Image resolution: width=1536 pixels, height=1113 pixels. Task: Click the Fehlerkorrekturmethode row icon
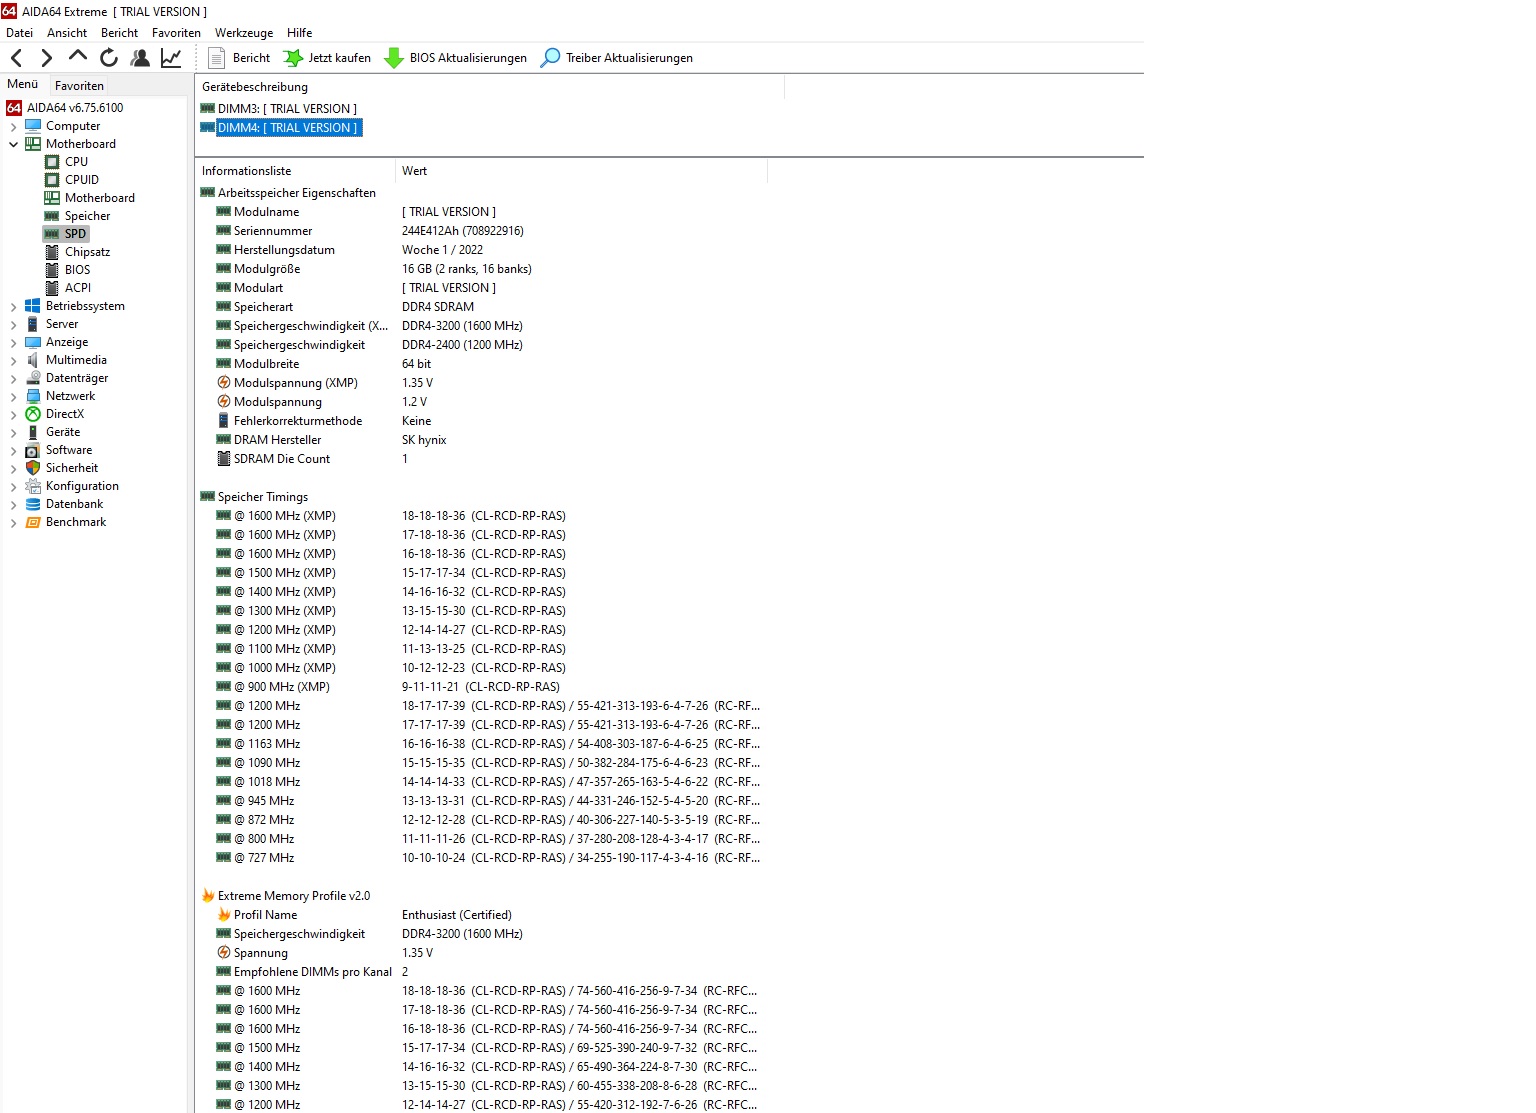[224, 421]
